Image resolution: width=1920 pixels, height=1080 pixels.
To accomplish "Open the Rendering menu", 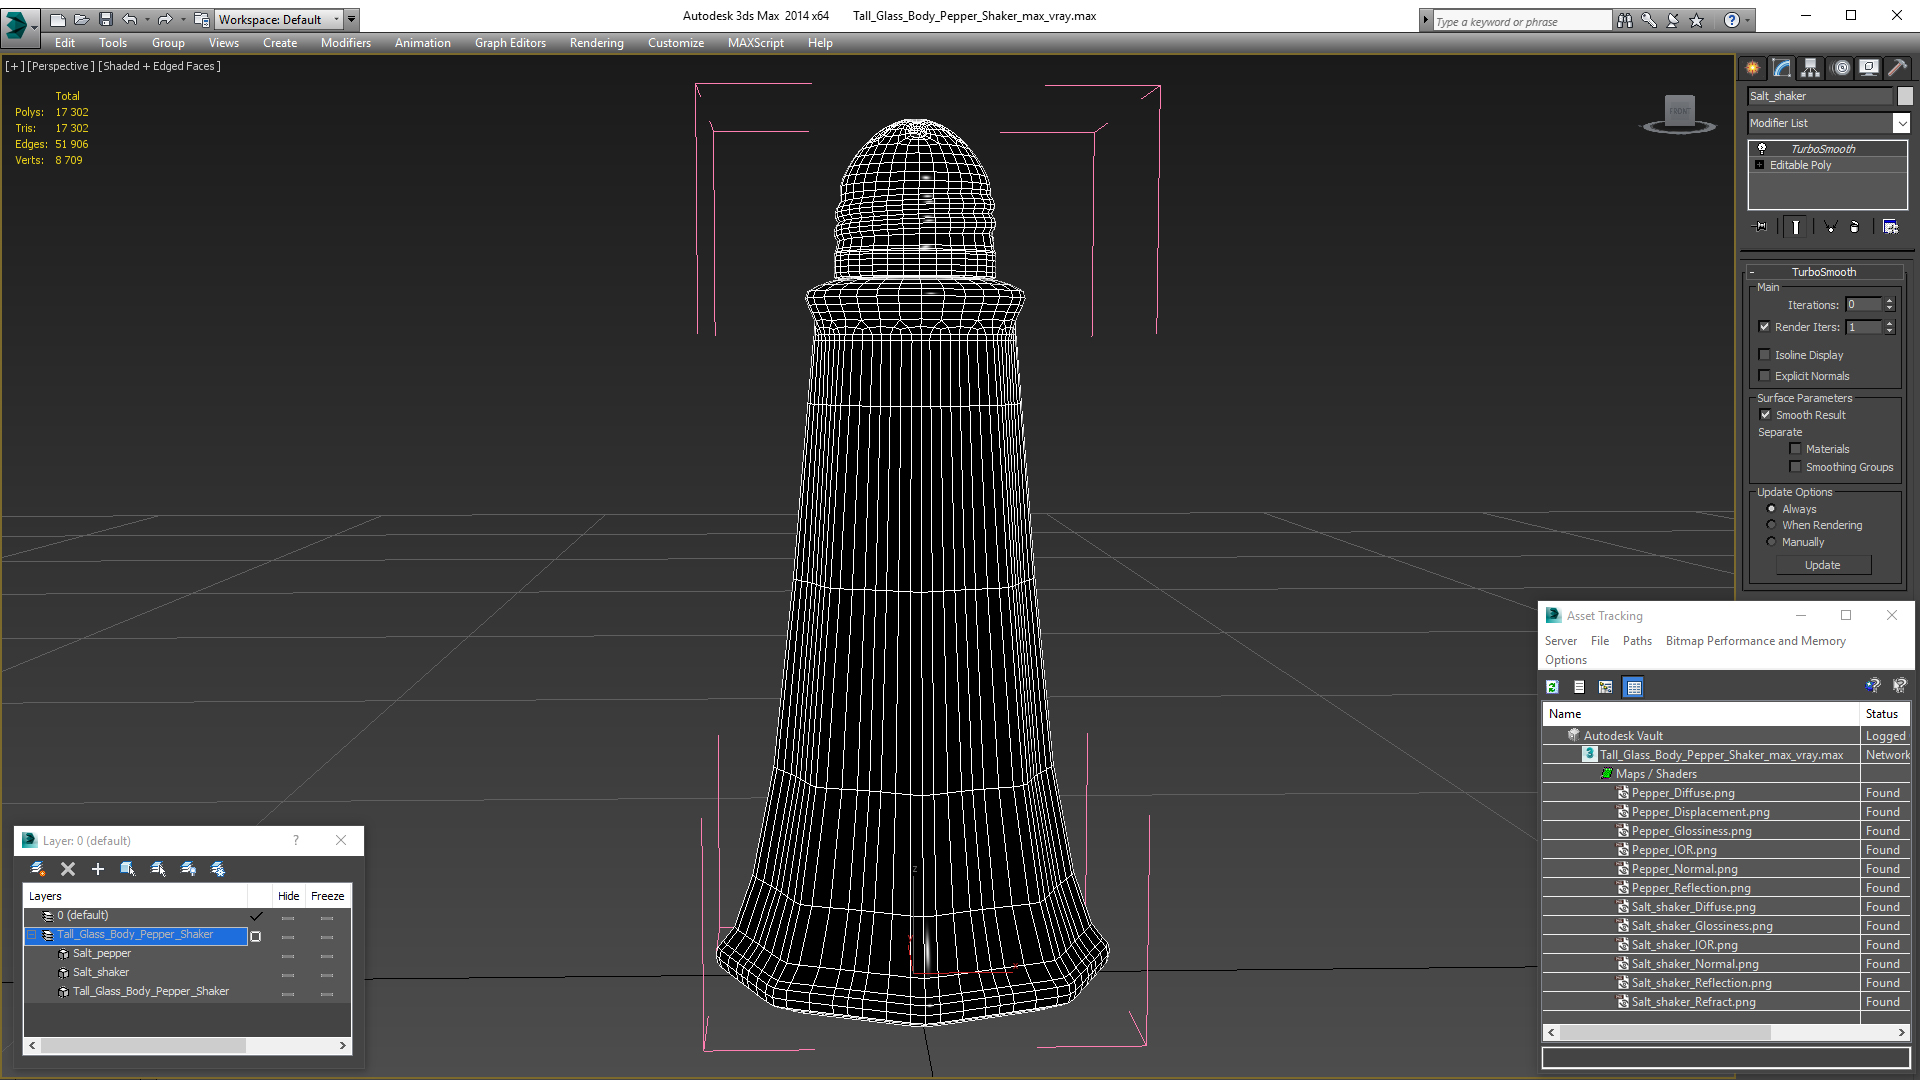I will (x=596, y=43).
